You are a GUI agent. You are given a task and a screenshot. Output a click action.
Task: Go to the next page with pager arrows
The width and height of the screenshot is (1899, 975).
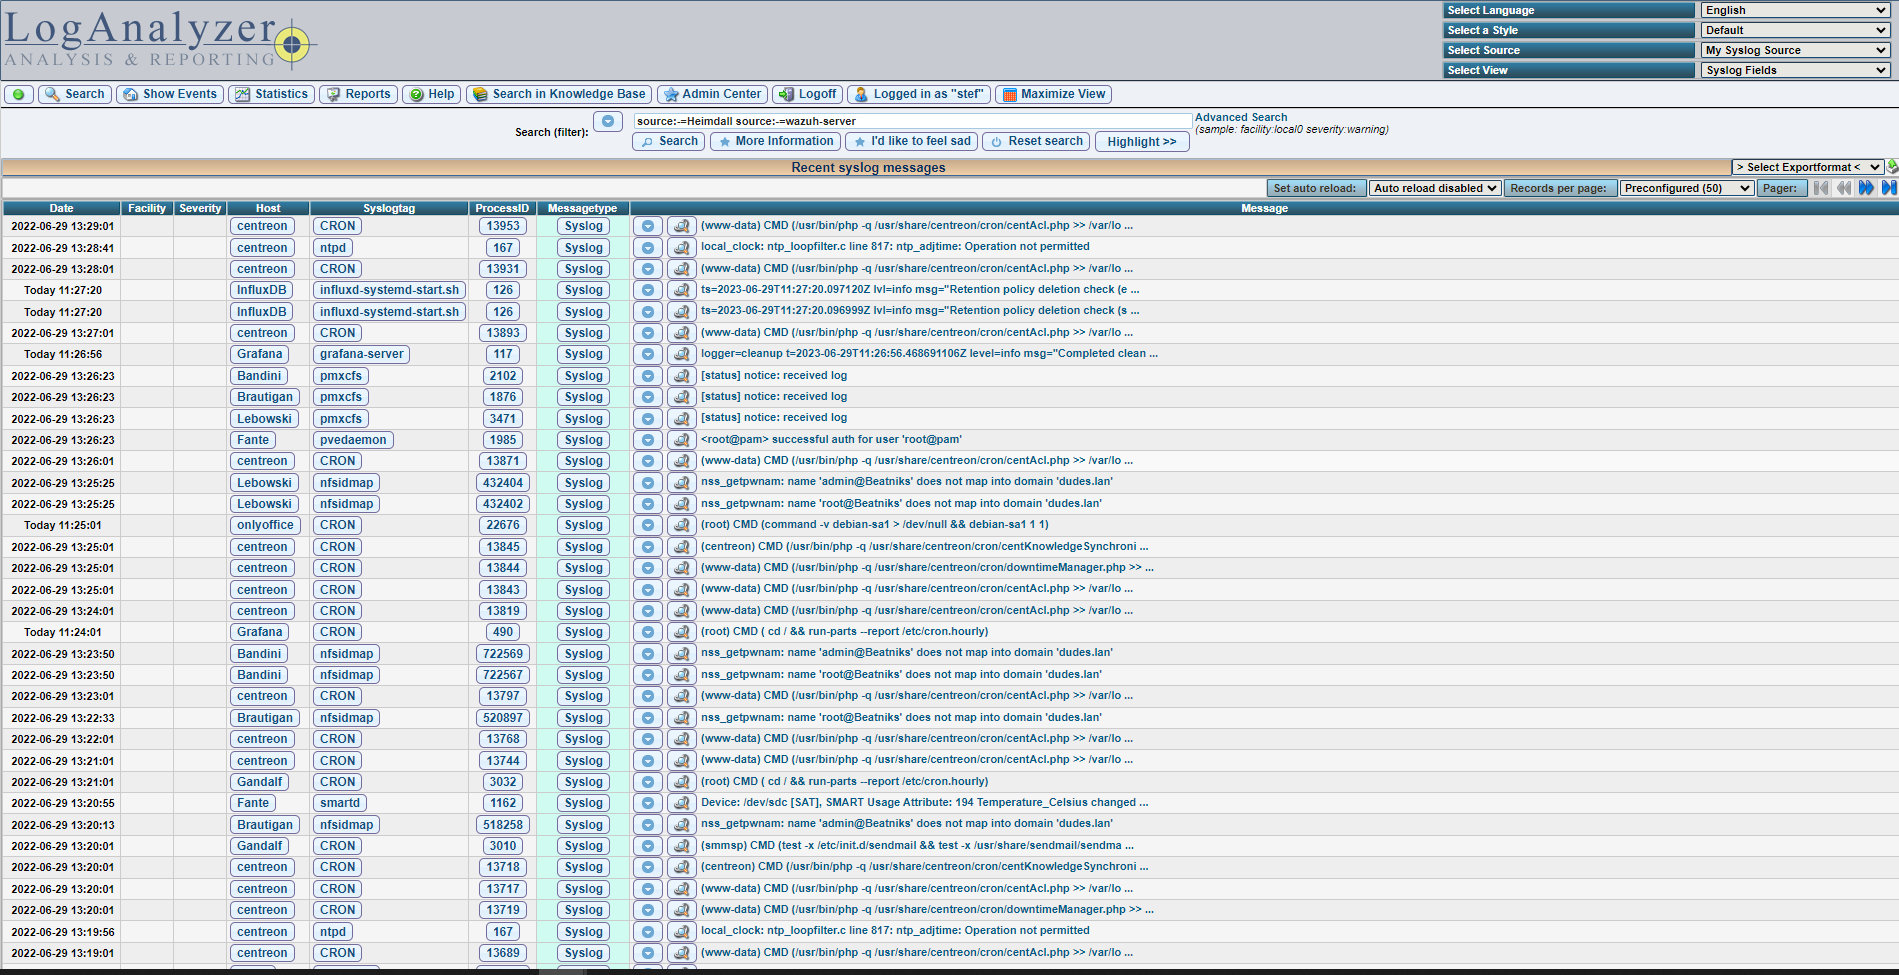pyautogui.click(x=1866, y=188)
